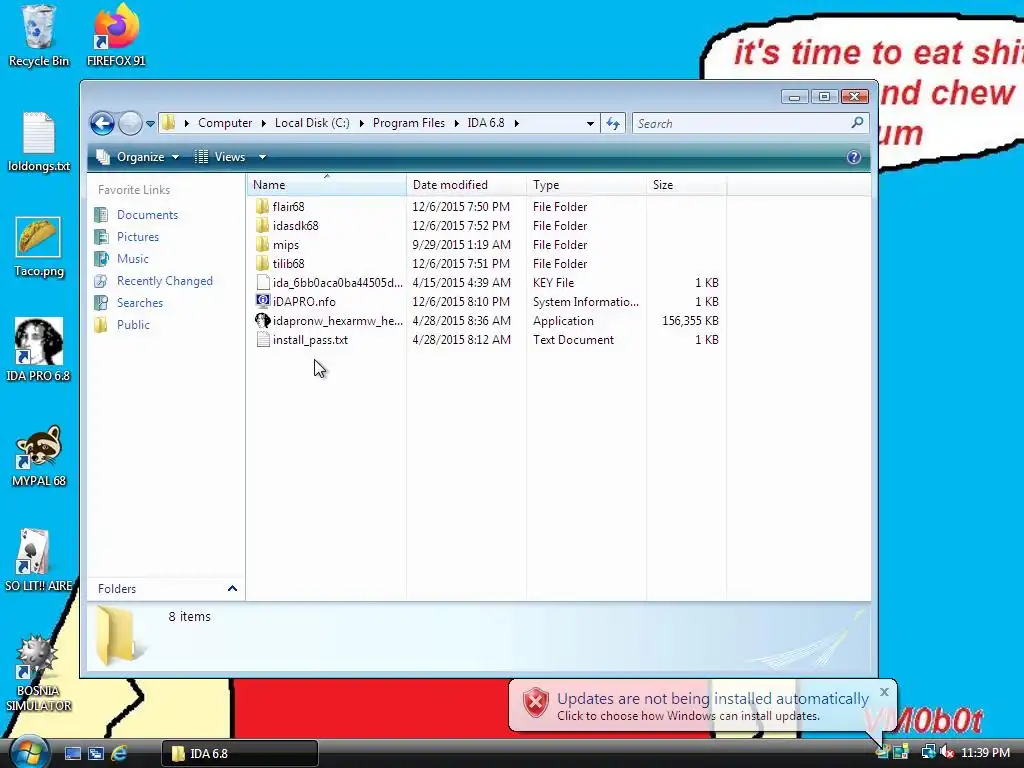The height and width of the screenshot is (768, 1024).
Task: Open recent pages dropdown next to Forward
Action: [150, 123]
